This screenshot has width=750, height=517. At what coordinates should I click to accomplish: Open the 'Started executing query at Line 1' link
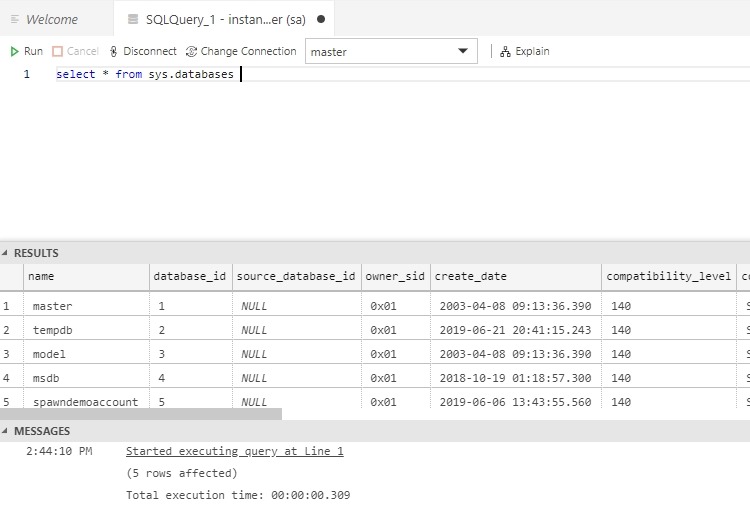point(234,452)
